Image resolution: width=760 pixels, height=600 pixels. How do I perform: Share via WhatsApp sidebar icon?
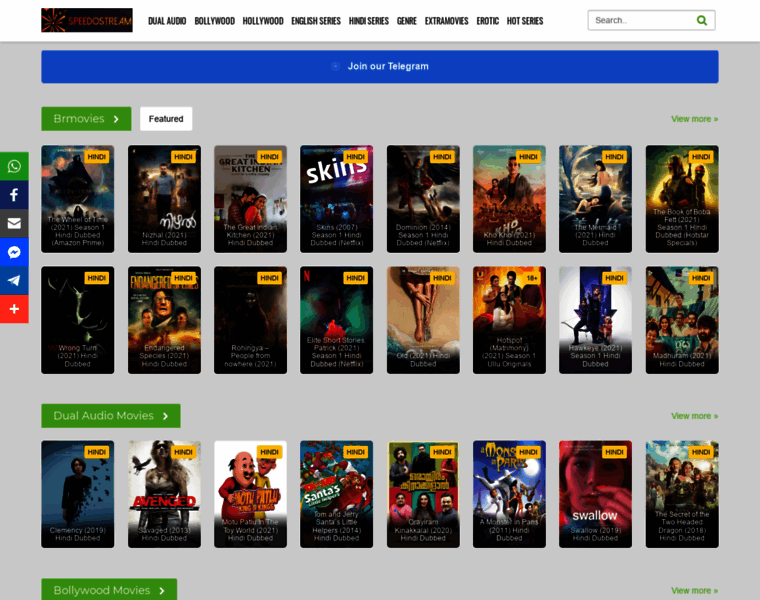14,166
